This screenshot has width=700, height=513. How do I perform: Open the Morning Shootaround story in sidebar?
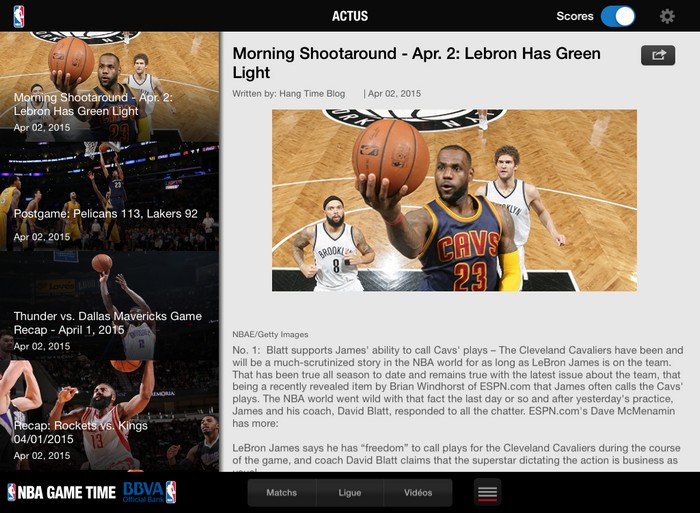point(109,87)
